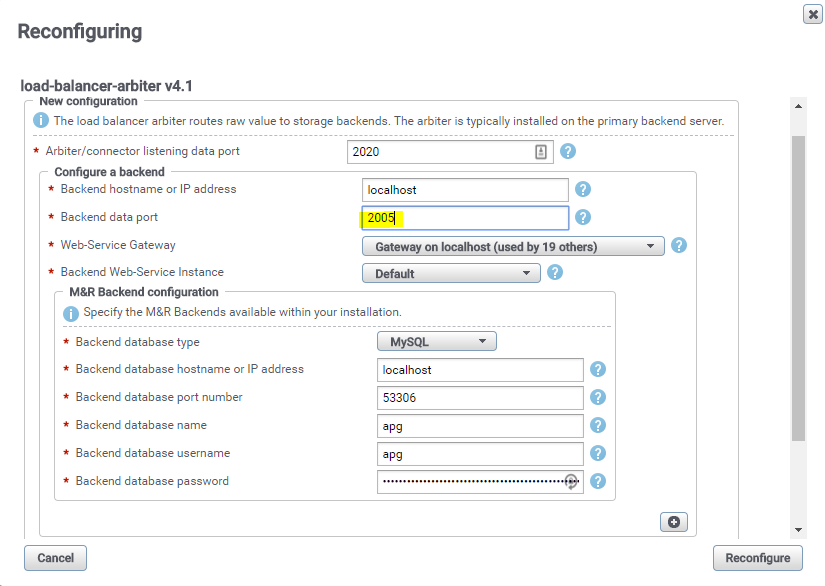825x586 pixels.
Task: Open the MySQL database type dropdown
Action: coord(436,342)
